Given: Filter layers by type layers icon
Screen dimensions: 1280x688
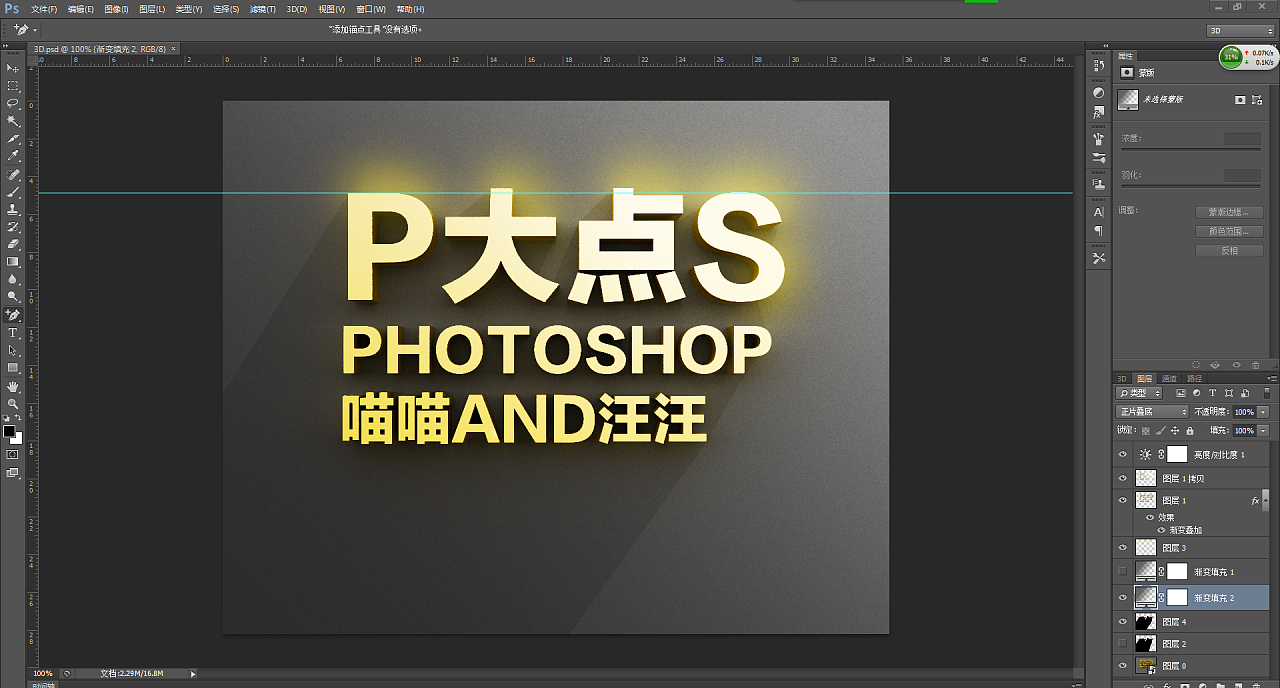Looking at the screenshot, I should [1212, 393].
